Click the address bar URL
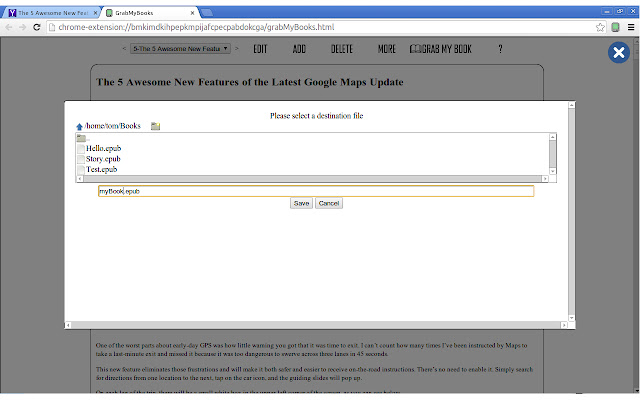This screenshot has height=400, width=640. click(196, 27)
